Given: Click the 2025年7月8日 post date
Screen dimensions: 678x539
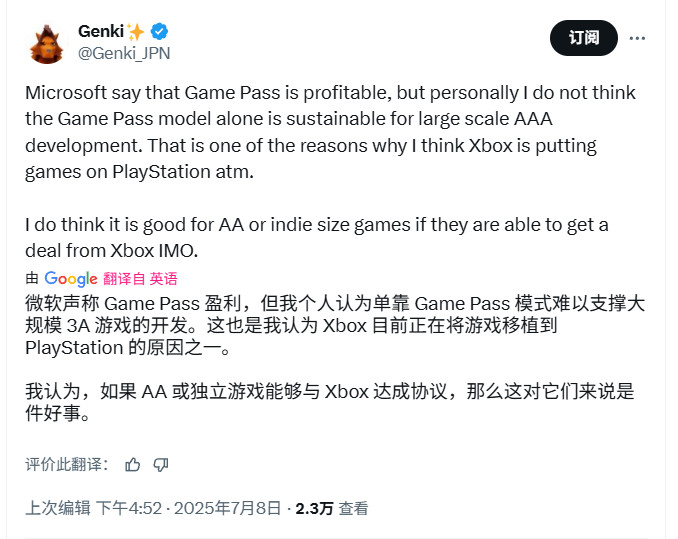Looking at the screenshot, I should [229, 509].
